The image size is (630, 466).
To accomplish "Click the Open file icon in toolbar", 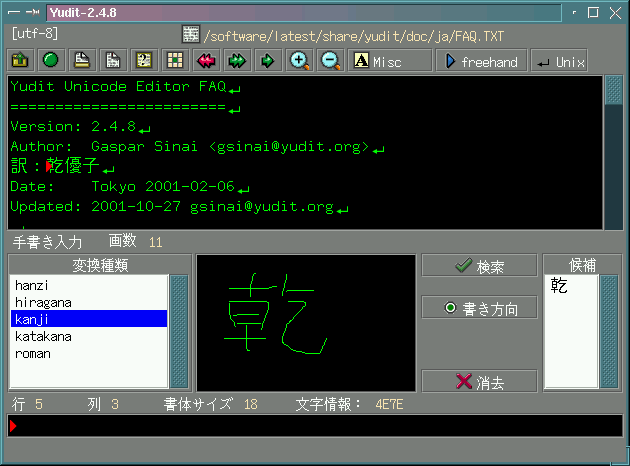I will click(19, 61).
